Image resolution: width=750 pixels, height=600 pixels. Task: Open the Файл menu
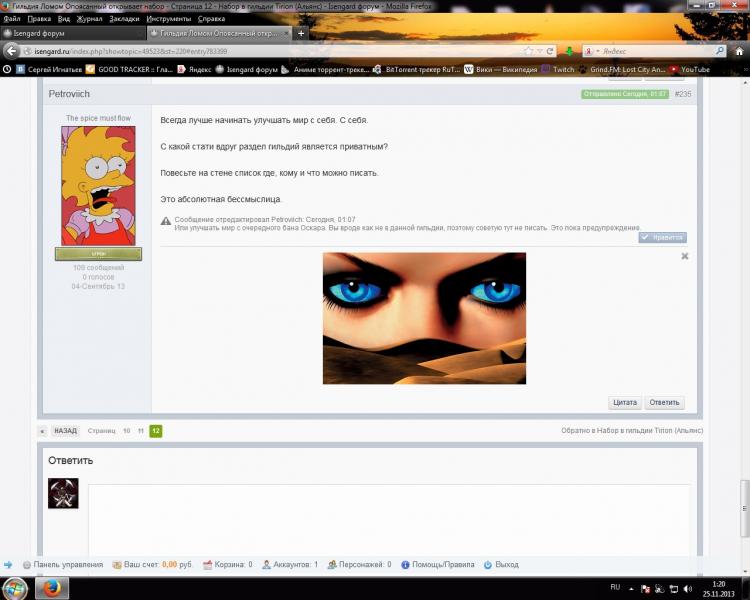coord(12,19)
